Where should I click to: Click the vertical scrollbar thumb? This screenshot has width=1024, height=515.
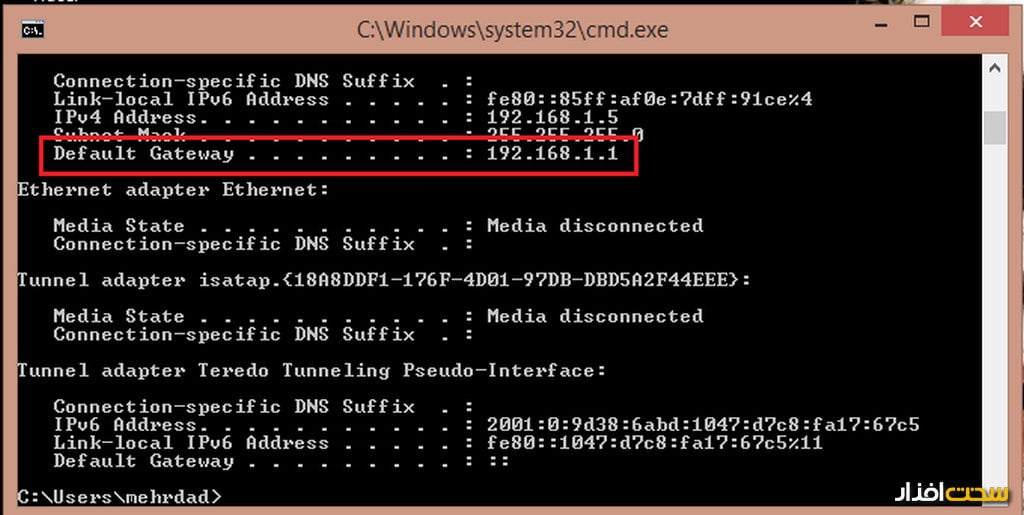tap(995, 128)
